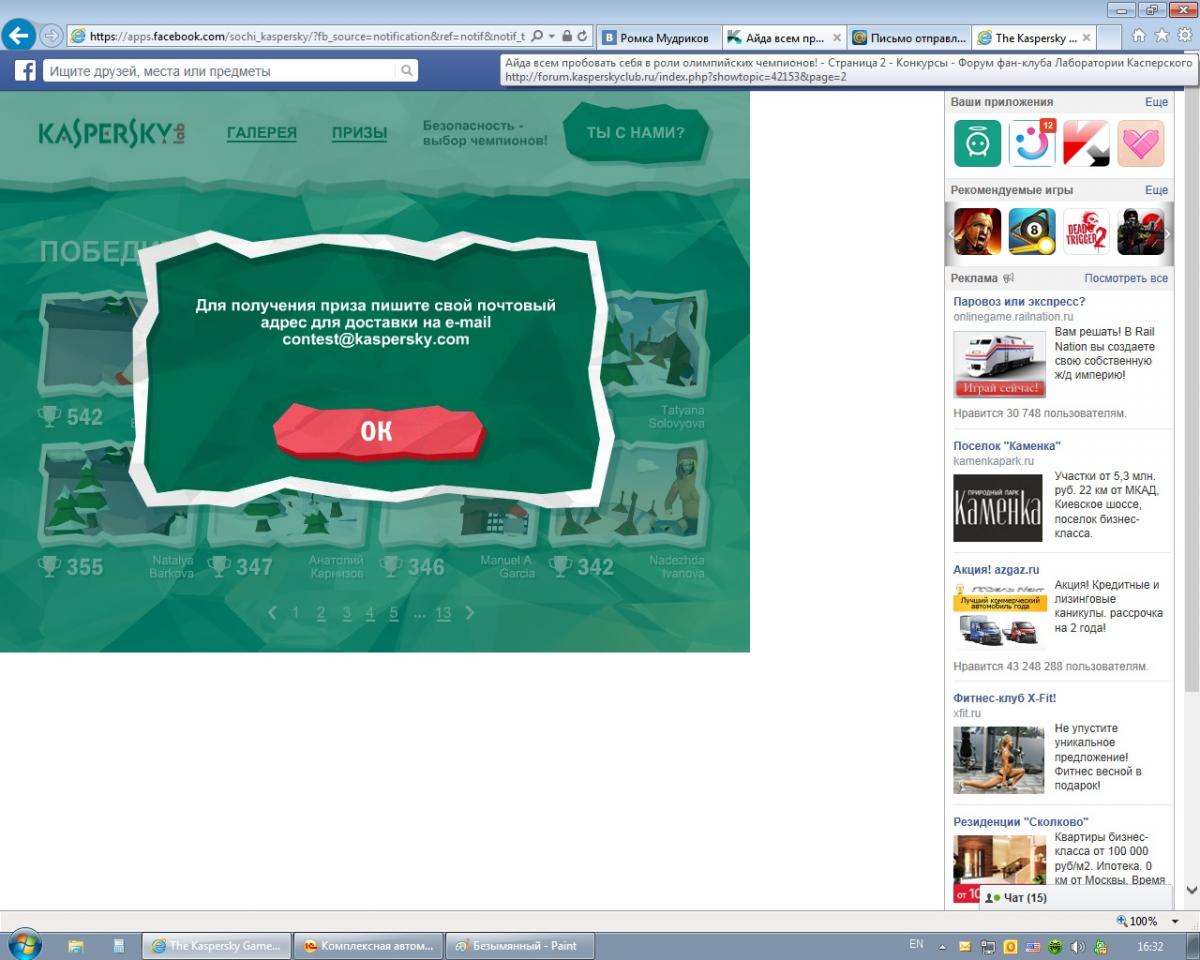Click the volume speaker tray icon
1200x960 pixels.
pos(1078,946)
